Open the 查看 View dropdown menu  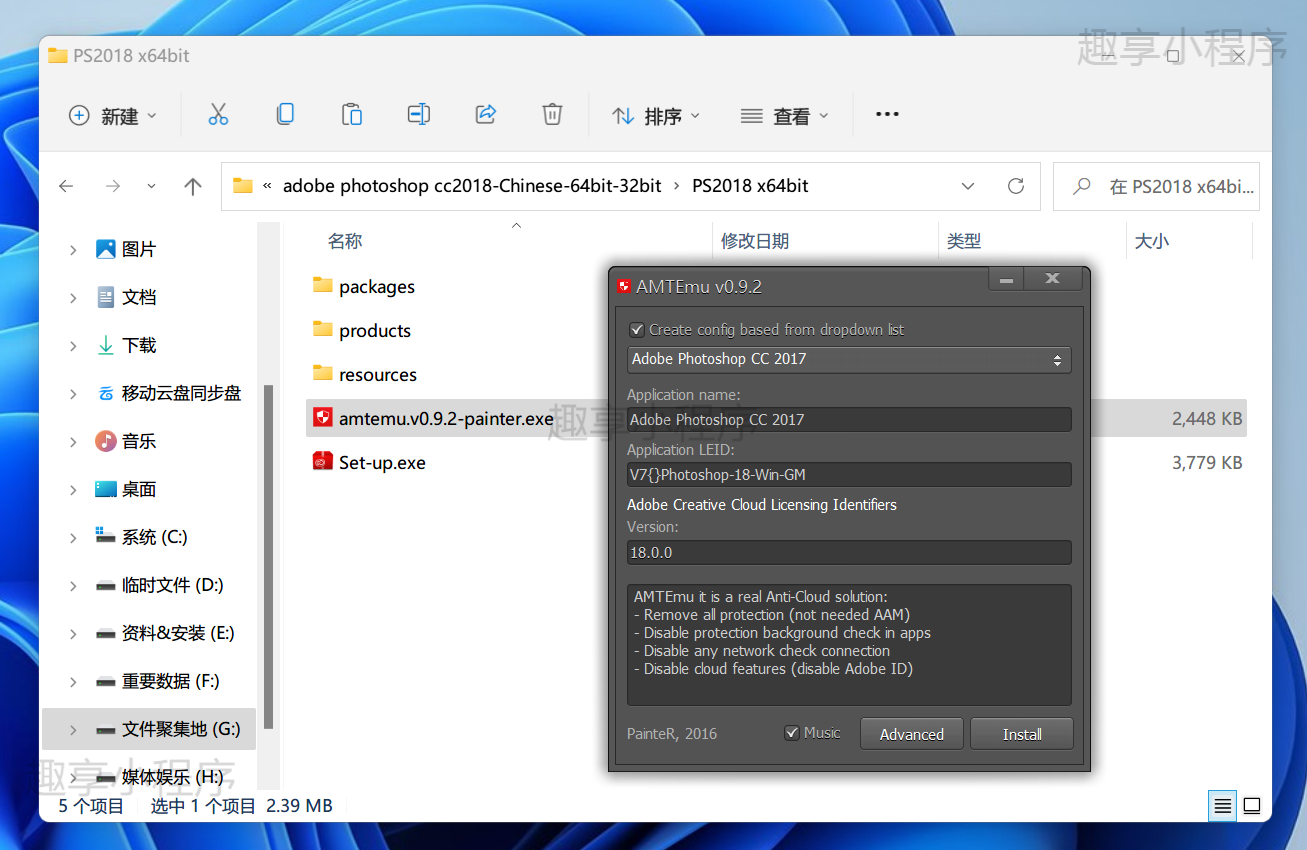coord(785,116)
